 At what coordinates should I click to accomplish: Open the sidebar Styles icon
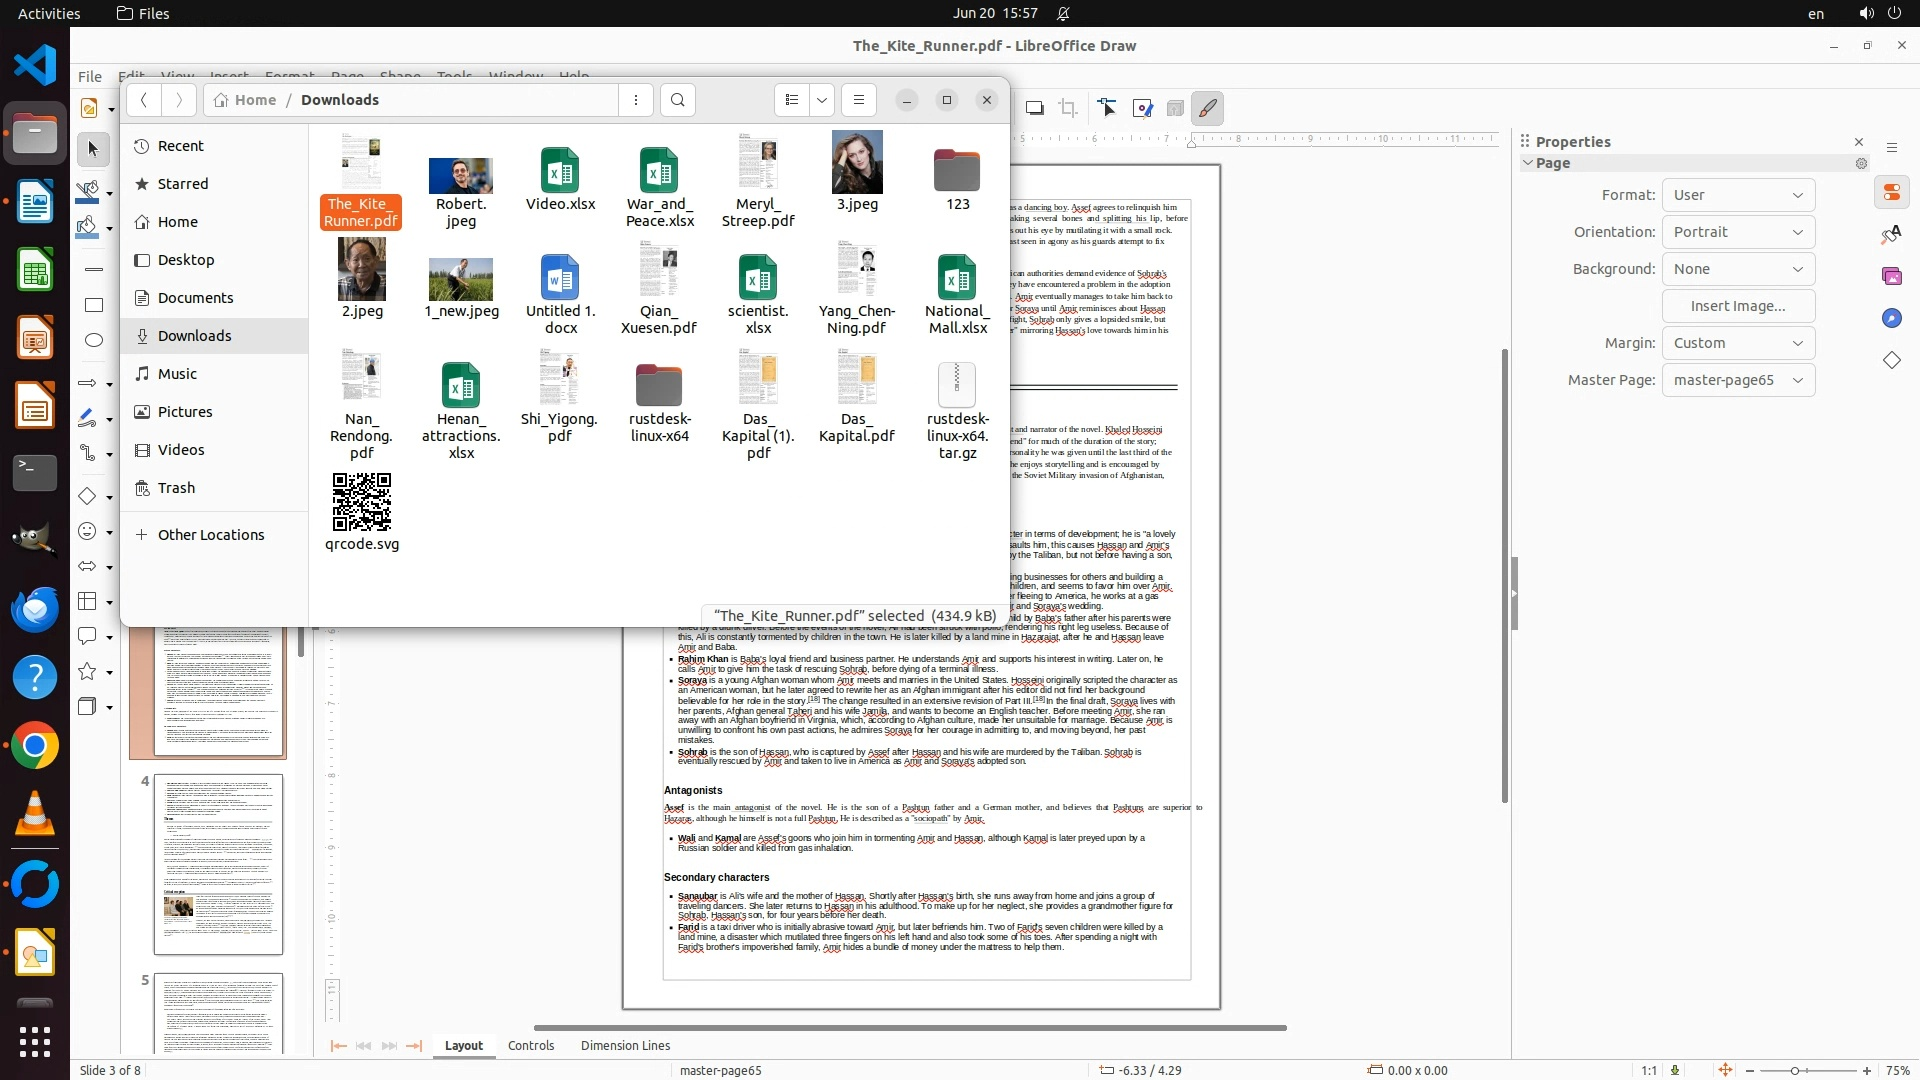[1891, 234]
